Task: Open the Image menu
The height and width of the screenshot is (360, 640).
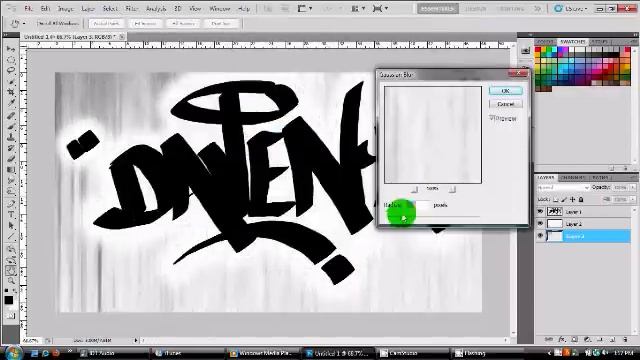Action: click(x=65, y=9)
